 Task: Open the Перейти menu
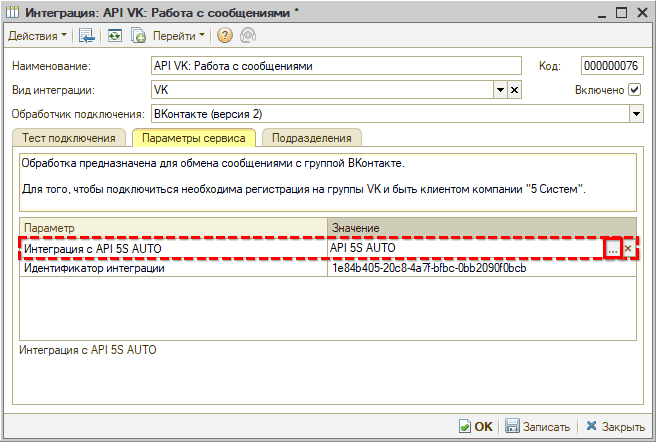(180, 35)
